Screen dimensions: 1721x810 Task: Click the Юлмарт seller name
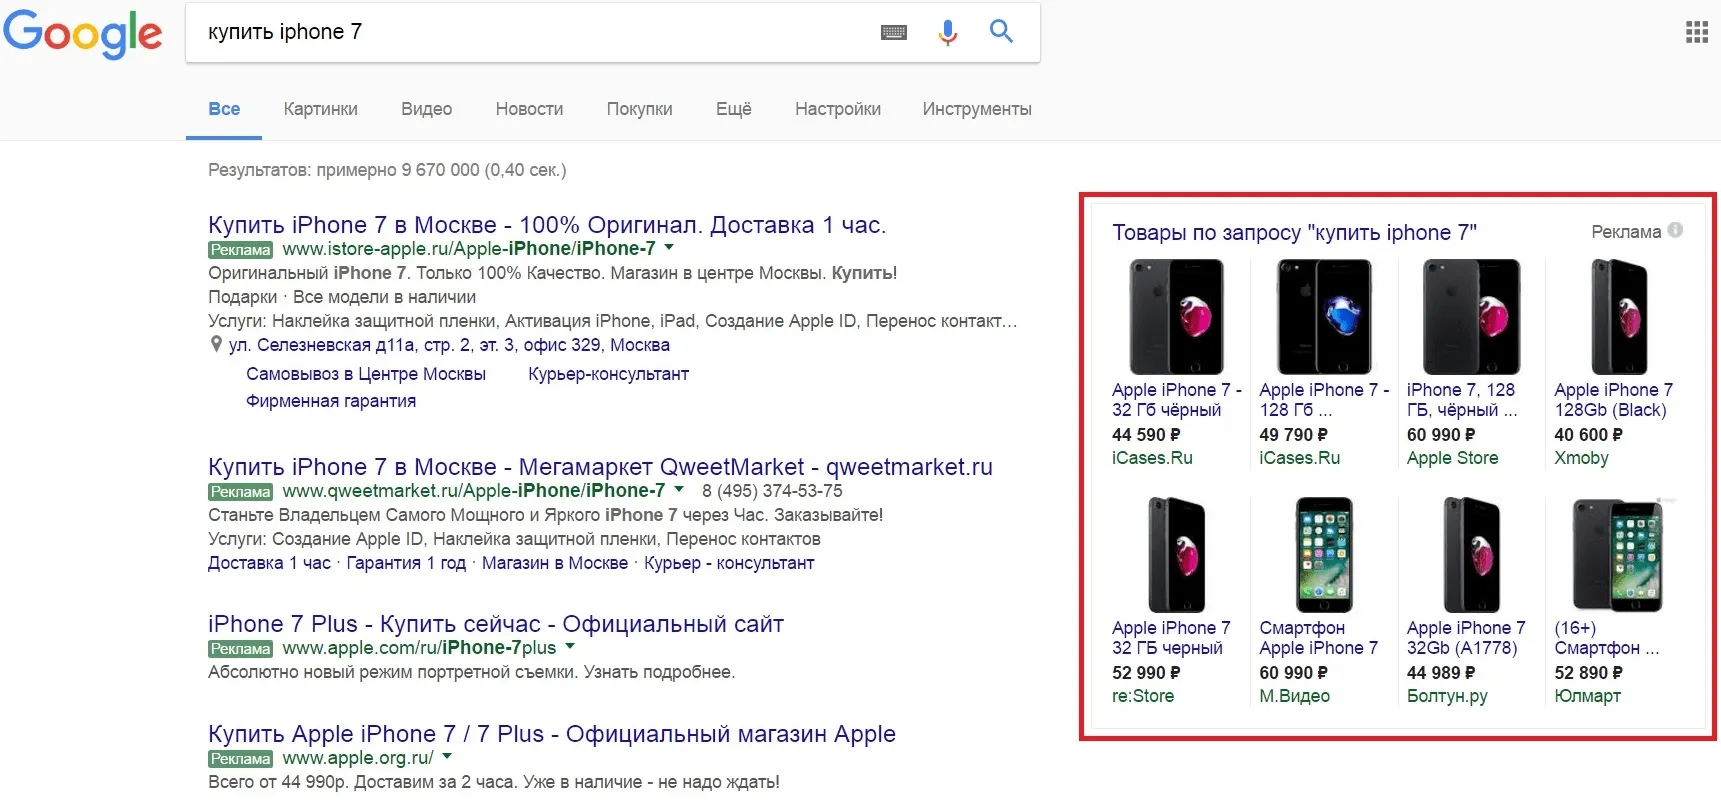click(1587, 696)
